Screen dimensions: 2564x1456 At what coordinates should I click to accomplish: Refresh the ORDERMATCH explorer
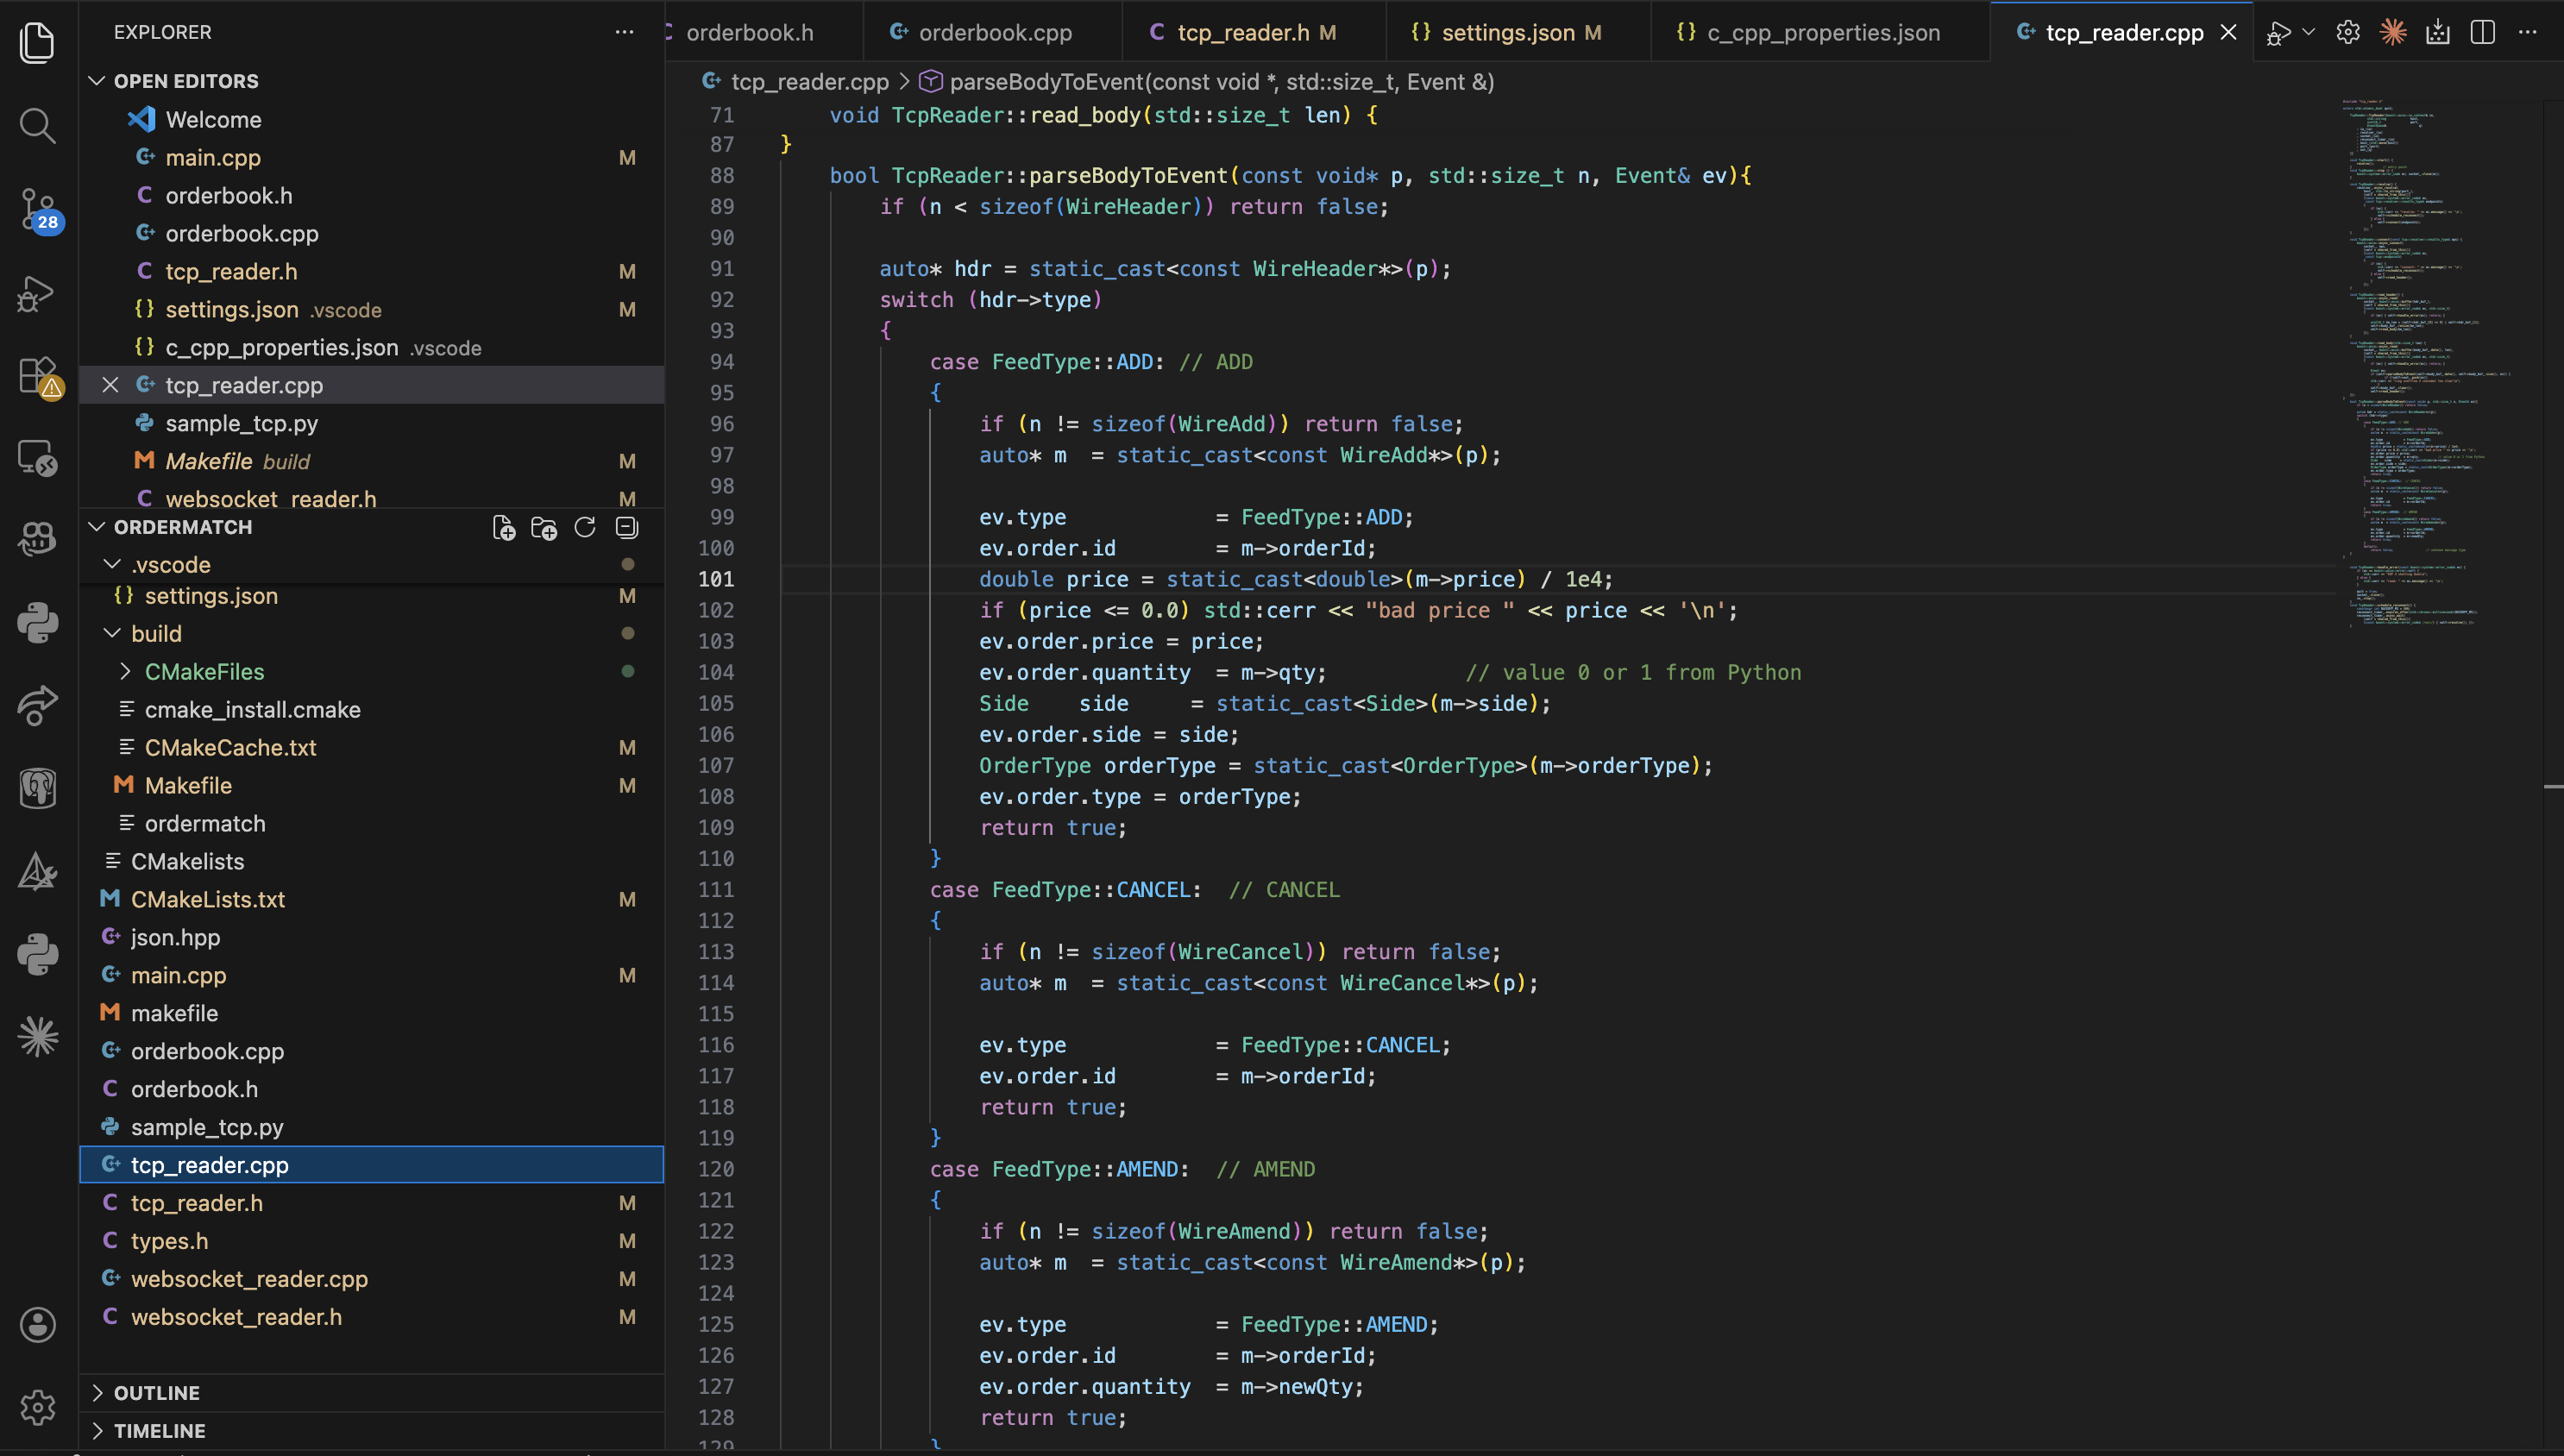585,527
